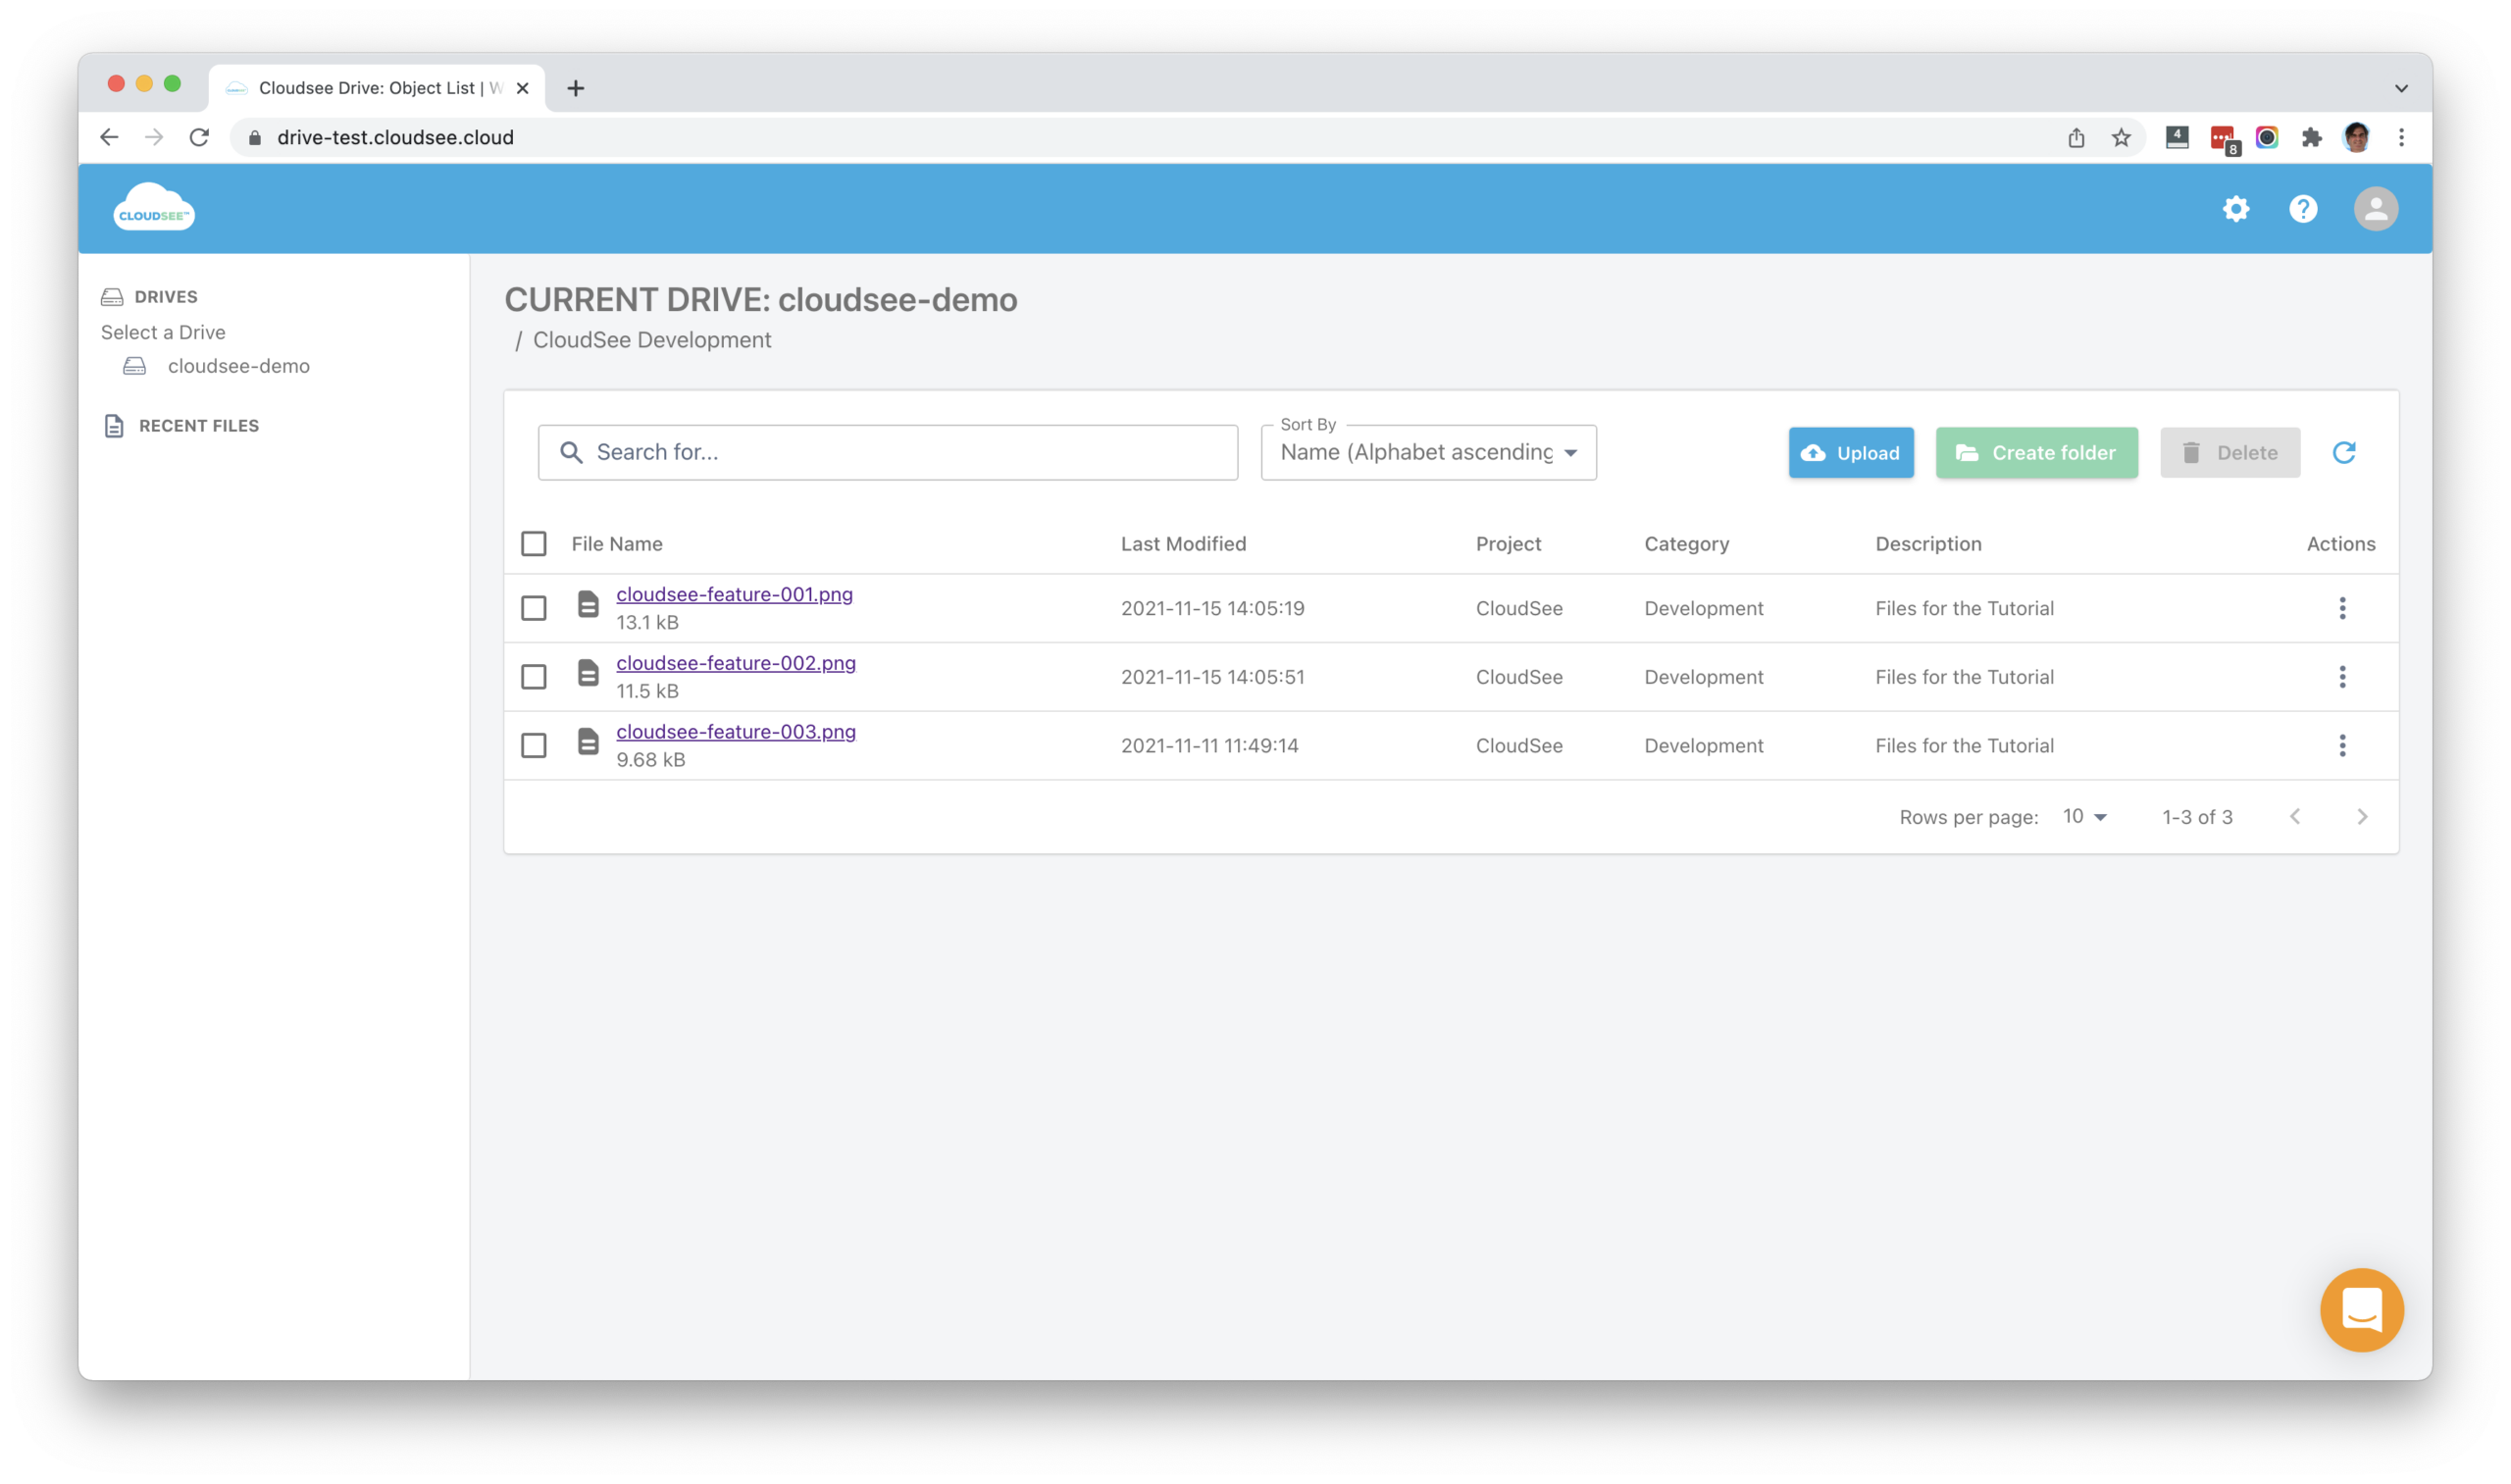Open the chat support bubble bottom right
Image resolution: width=2511 pixels, height=1484 pixels.
[2362, 1310]
